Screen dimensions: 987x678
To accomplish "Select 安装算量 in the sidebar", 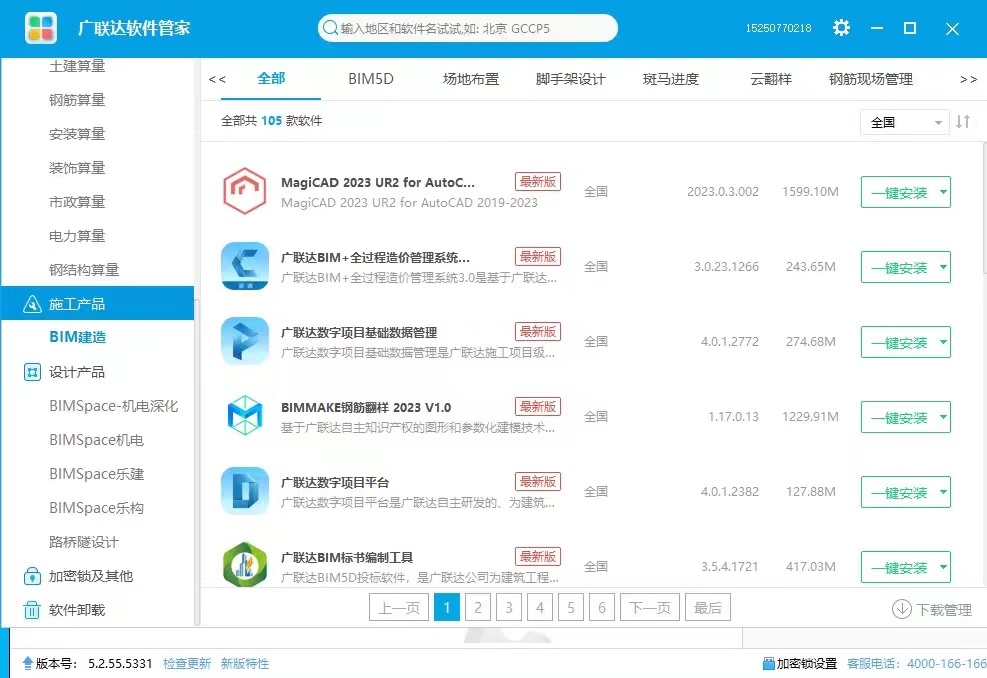I will (77, 133).
